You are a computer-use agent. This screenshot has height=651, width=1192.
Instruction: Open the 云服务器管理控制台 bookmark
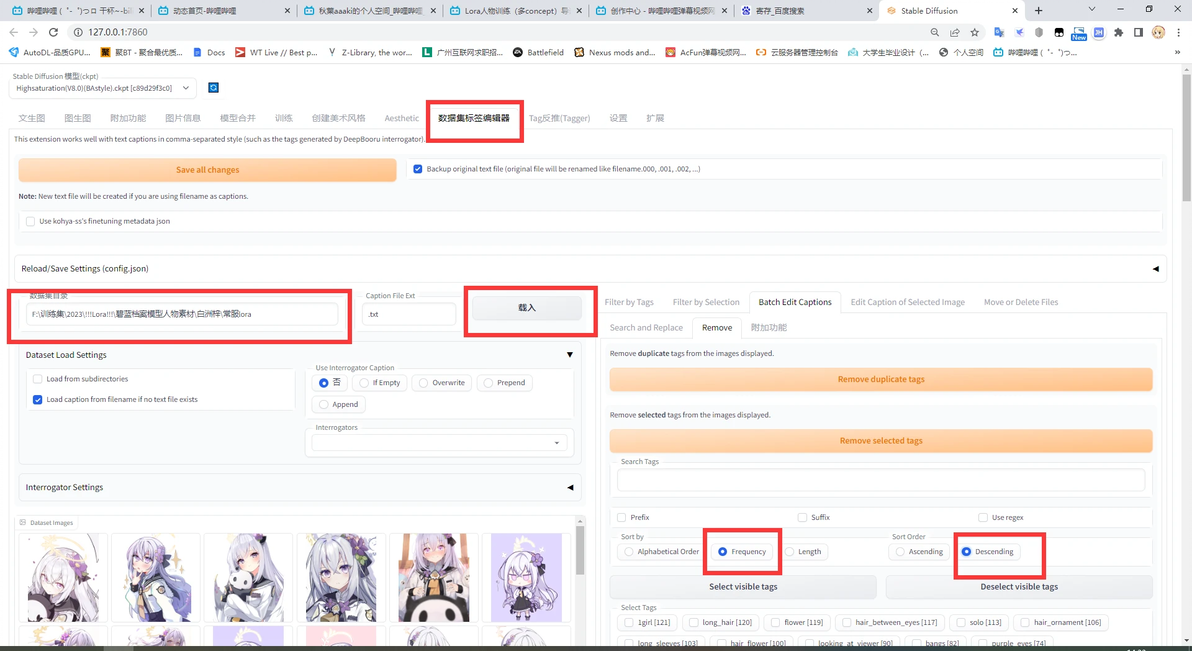tap(797, 52)
